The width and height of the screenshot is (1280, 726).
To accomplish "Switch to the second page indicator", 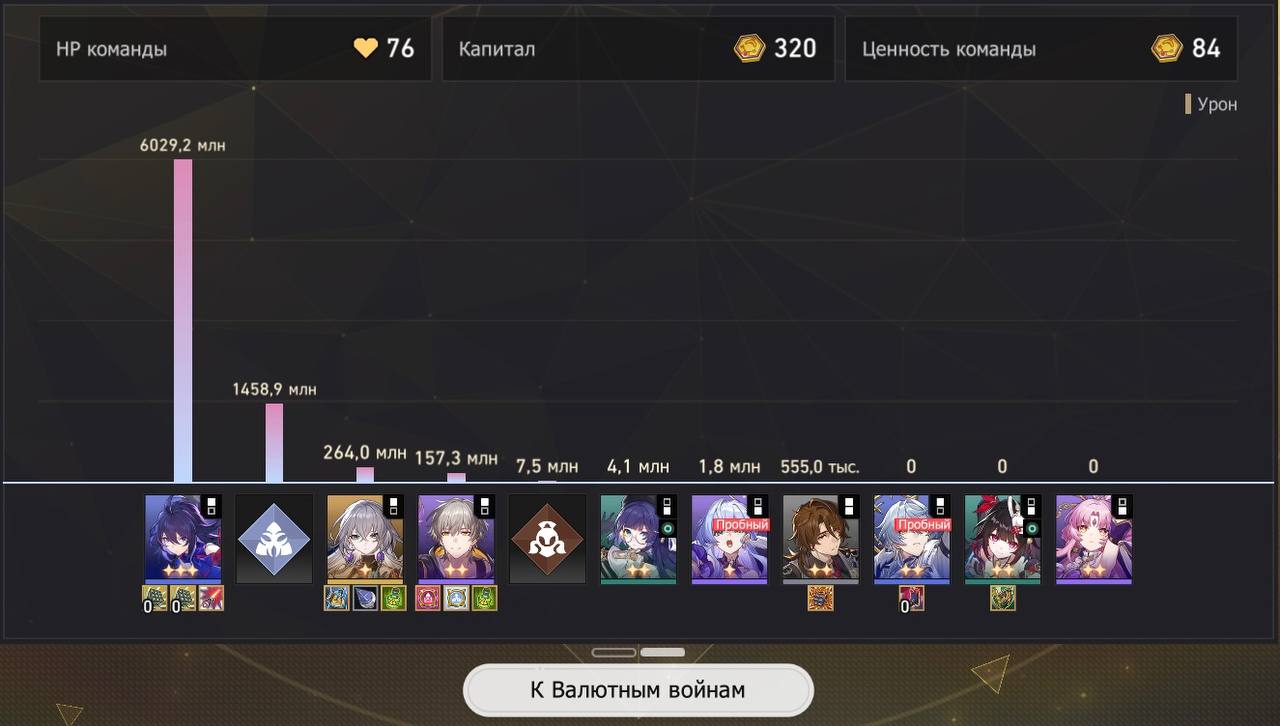I will coord(662,652).
